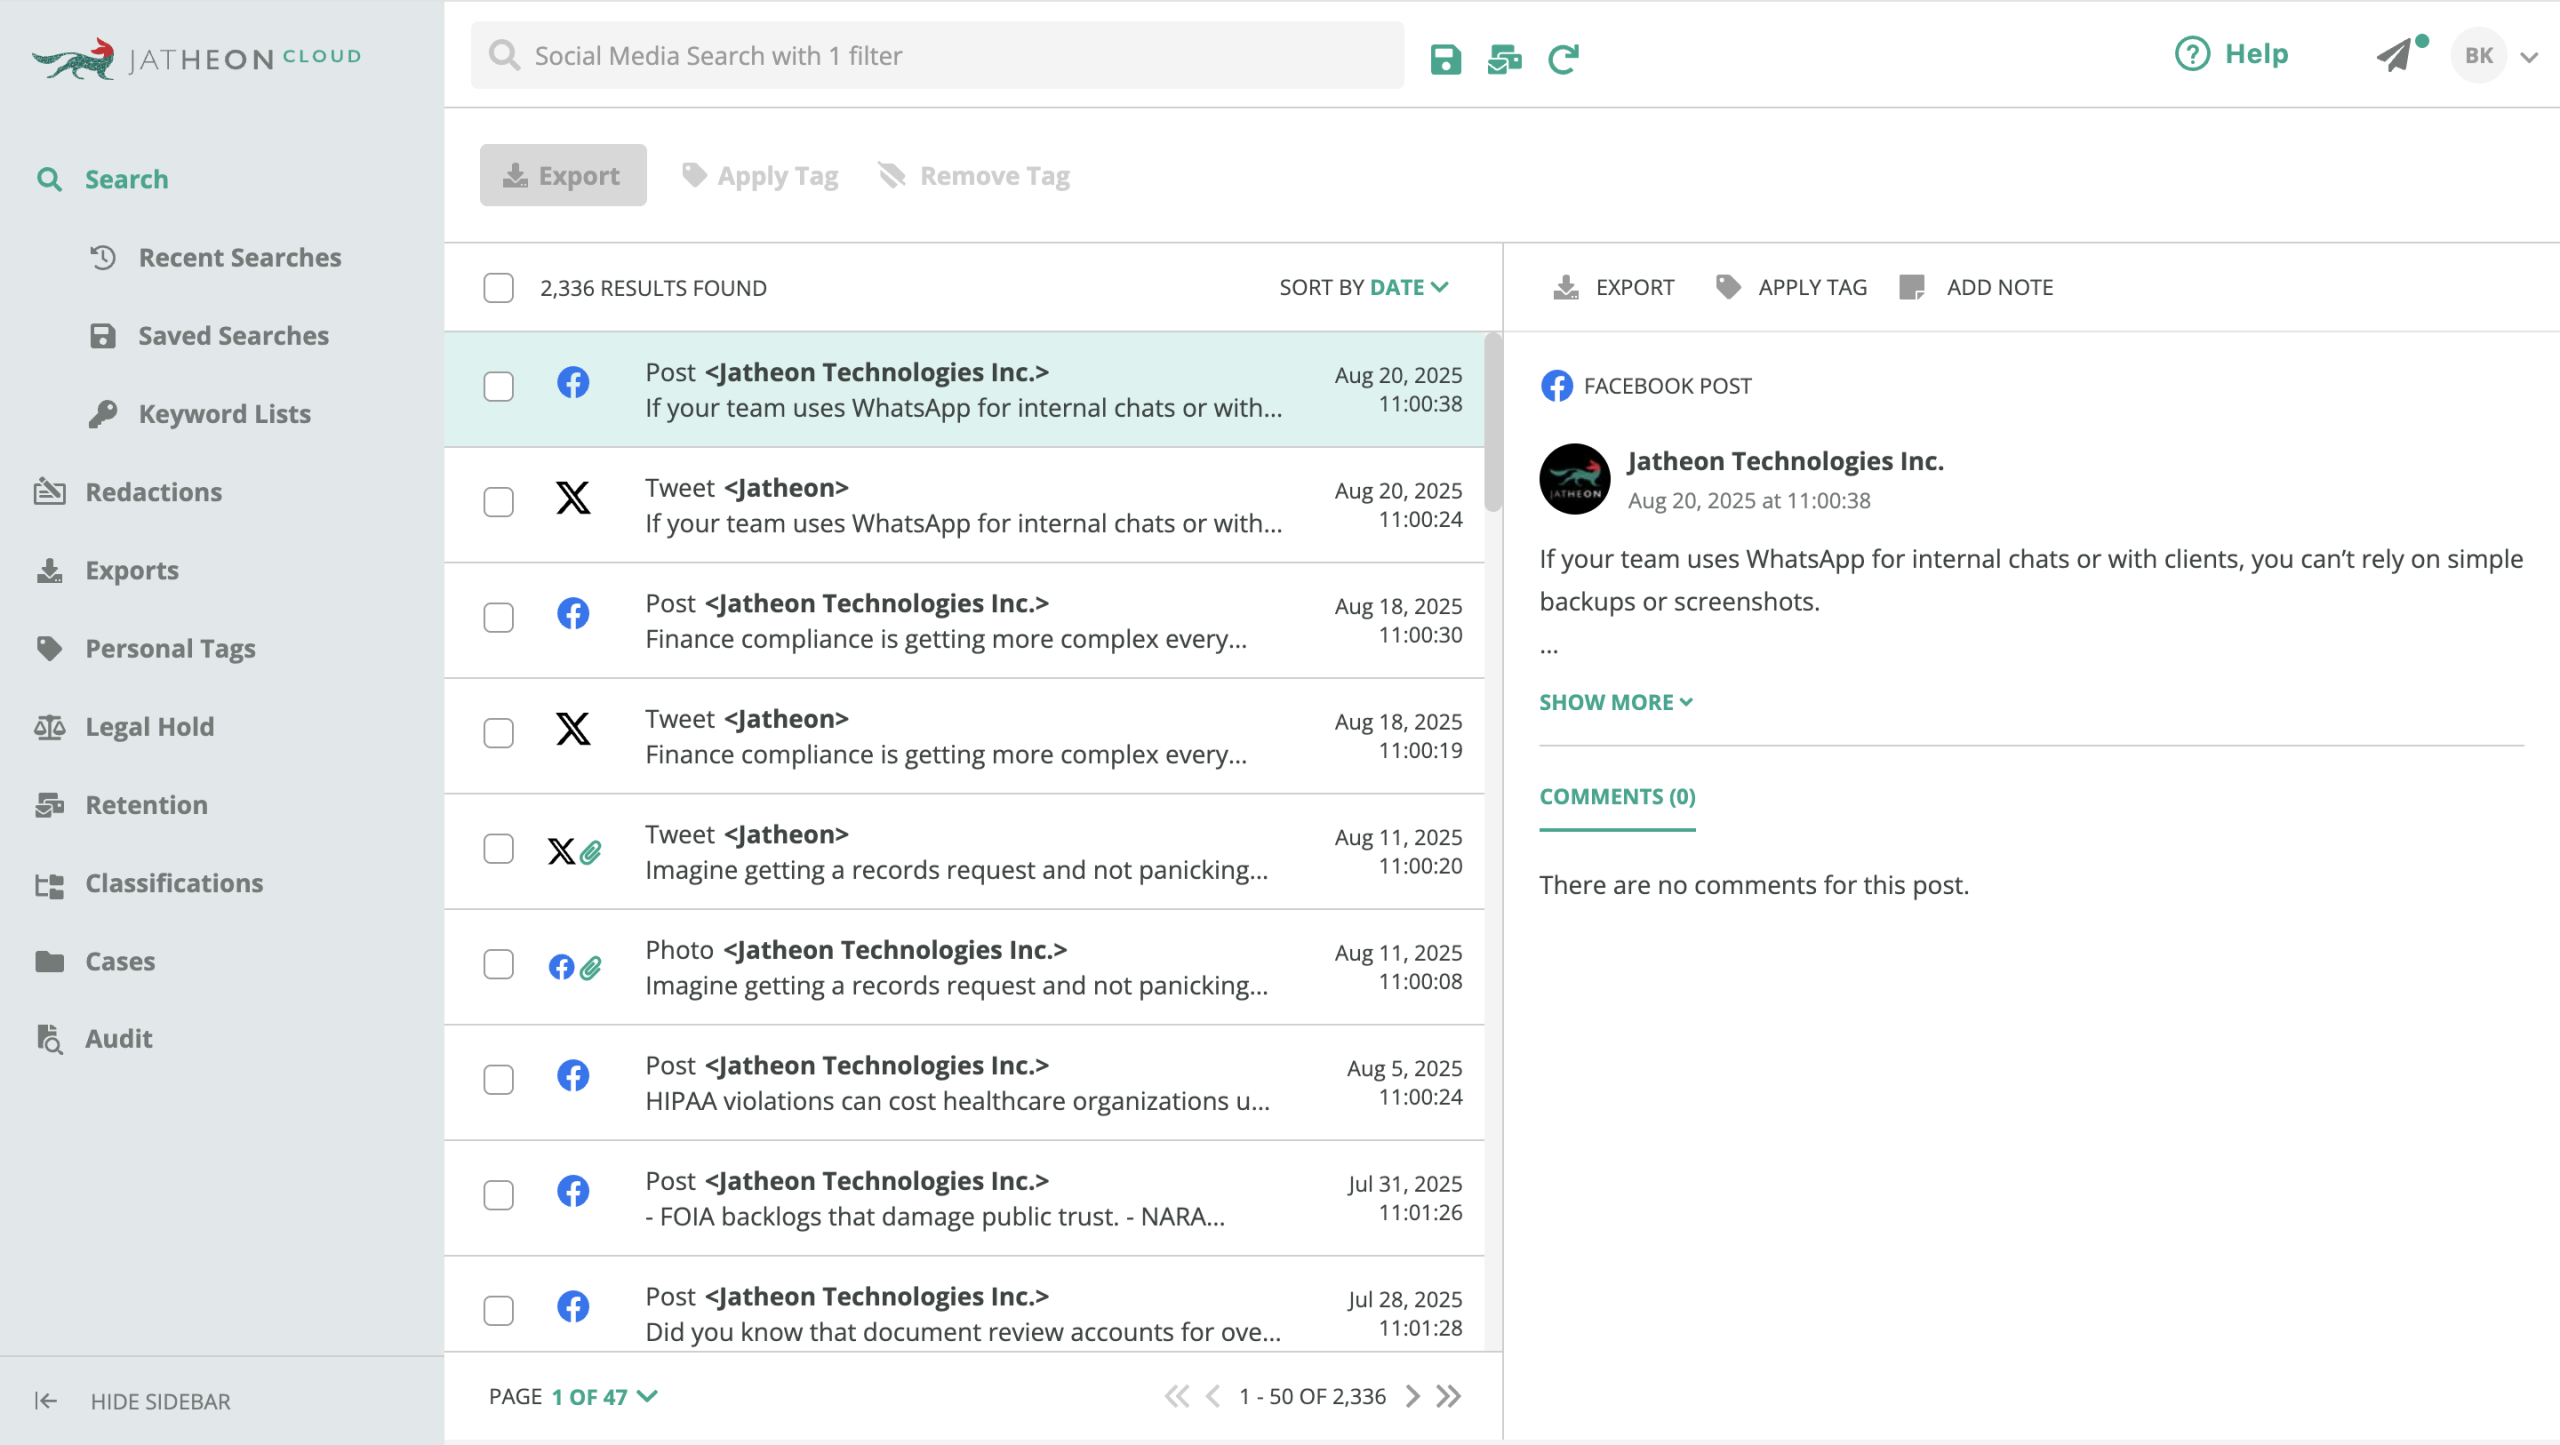Click the gray Export button
Image resolution: width=2560 pixels, height=1445 pixels.
click(563, 175)
